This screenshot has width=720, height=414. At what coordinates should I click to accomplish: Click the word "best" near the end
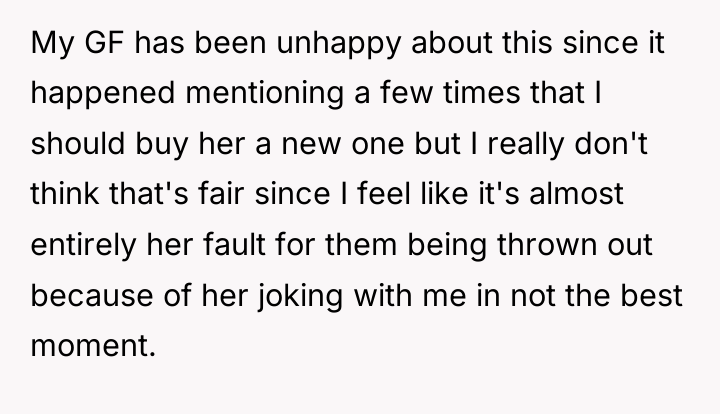point(652,295)
